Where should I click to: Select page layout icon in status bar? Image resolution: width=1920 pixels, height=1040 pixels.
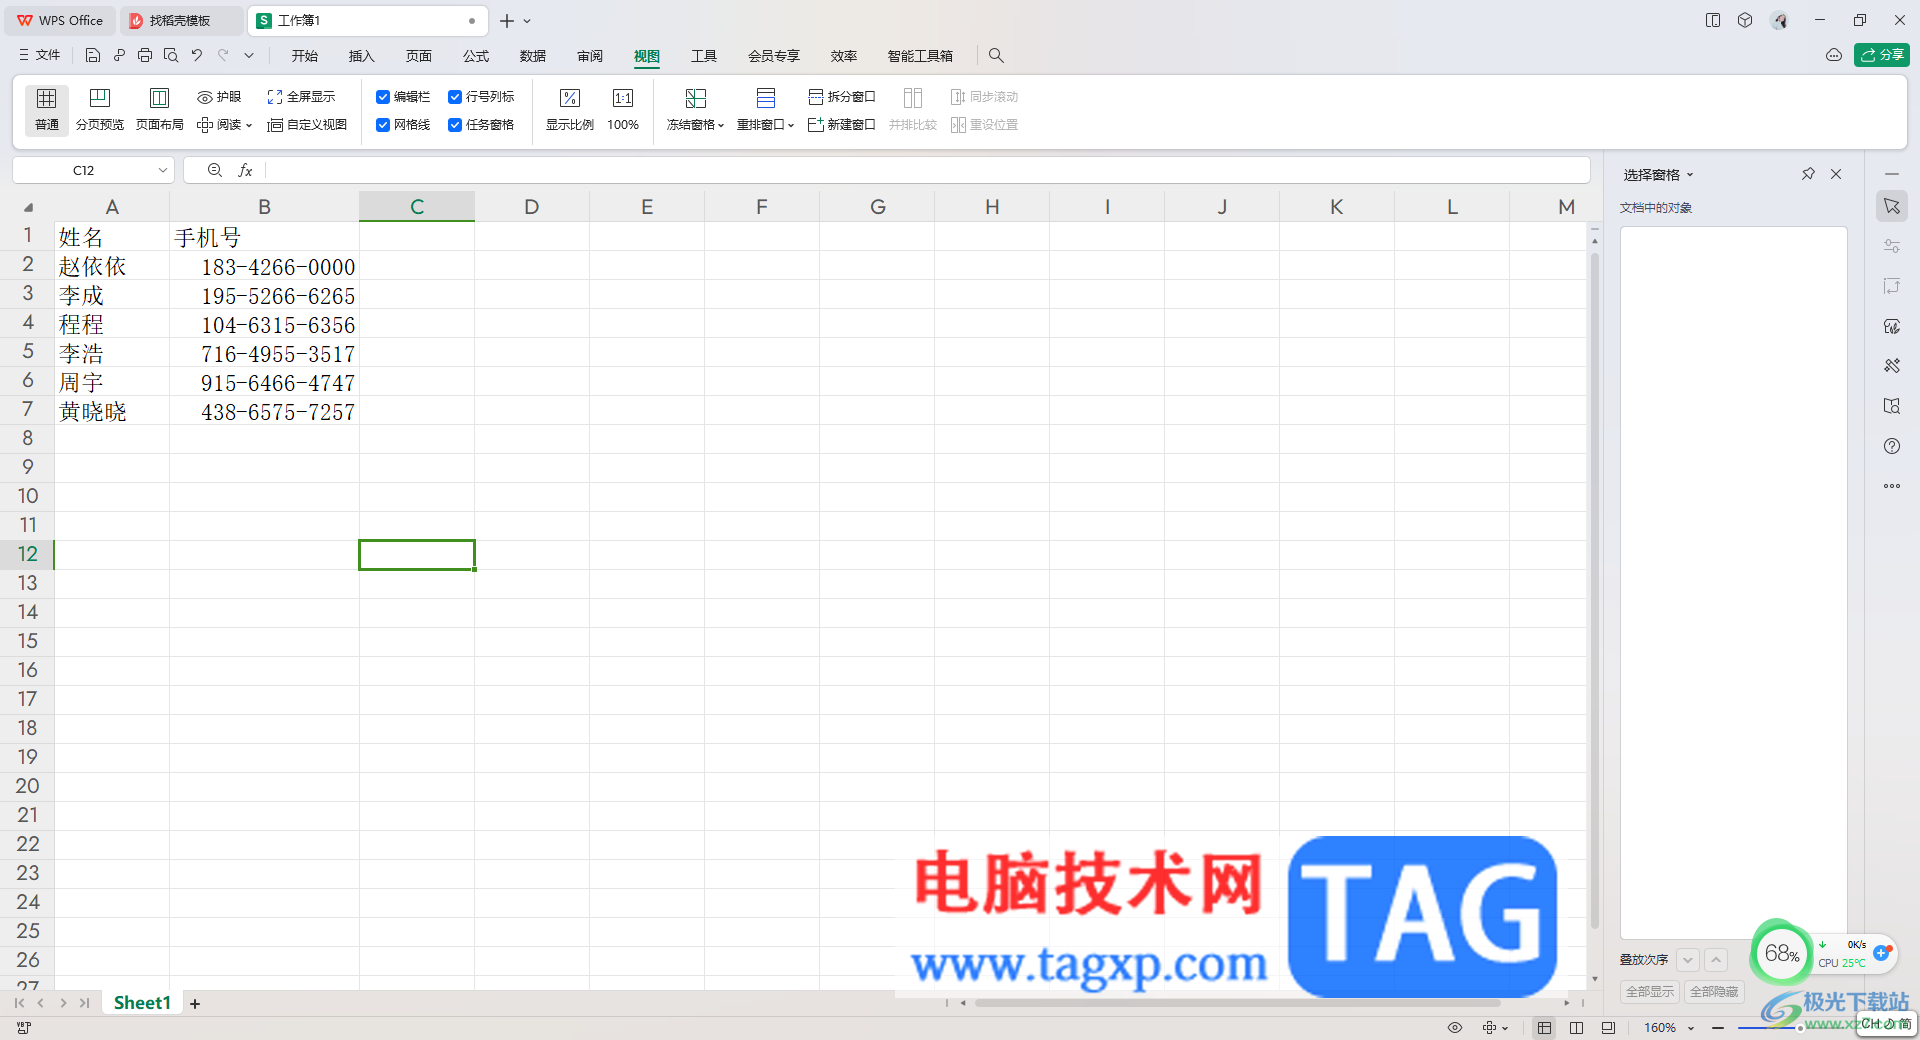(x=1577, y=1028)
